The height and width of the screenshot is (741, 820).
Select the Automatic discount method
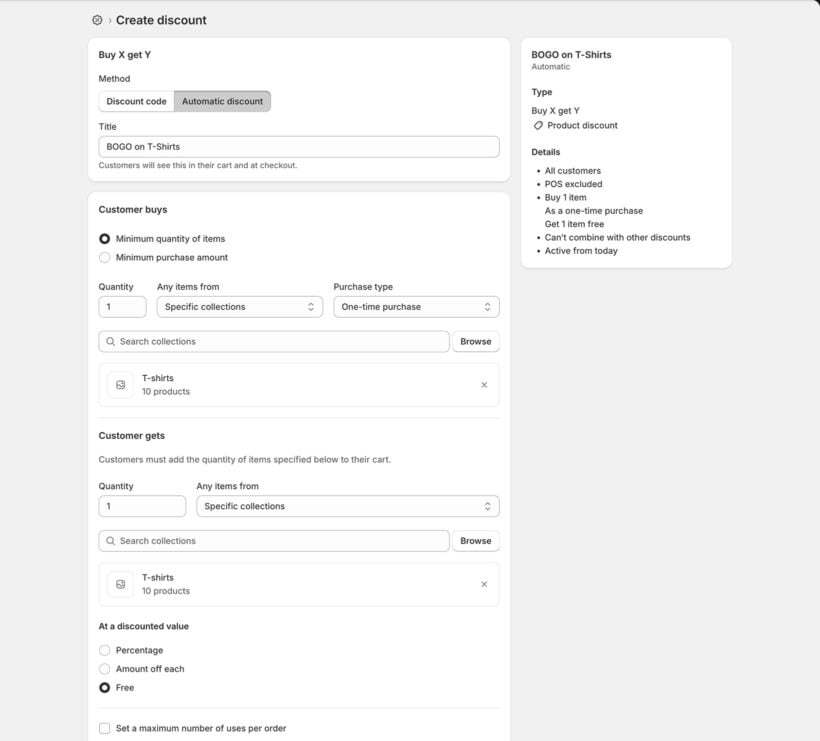click(x=222, y=101)
